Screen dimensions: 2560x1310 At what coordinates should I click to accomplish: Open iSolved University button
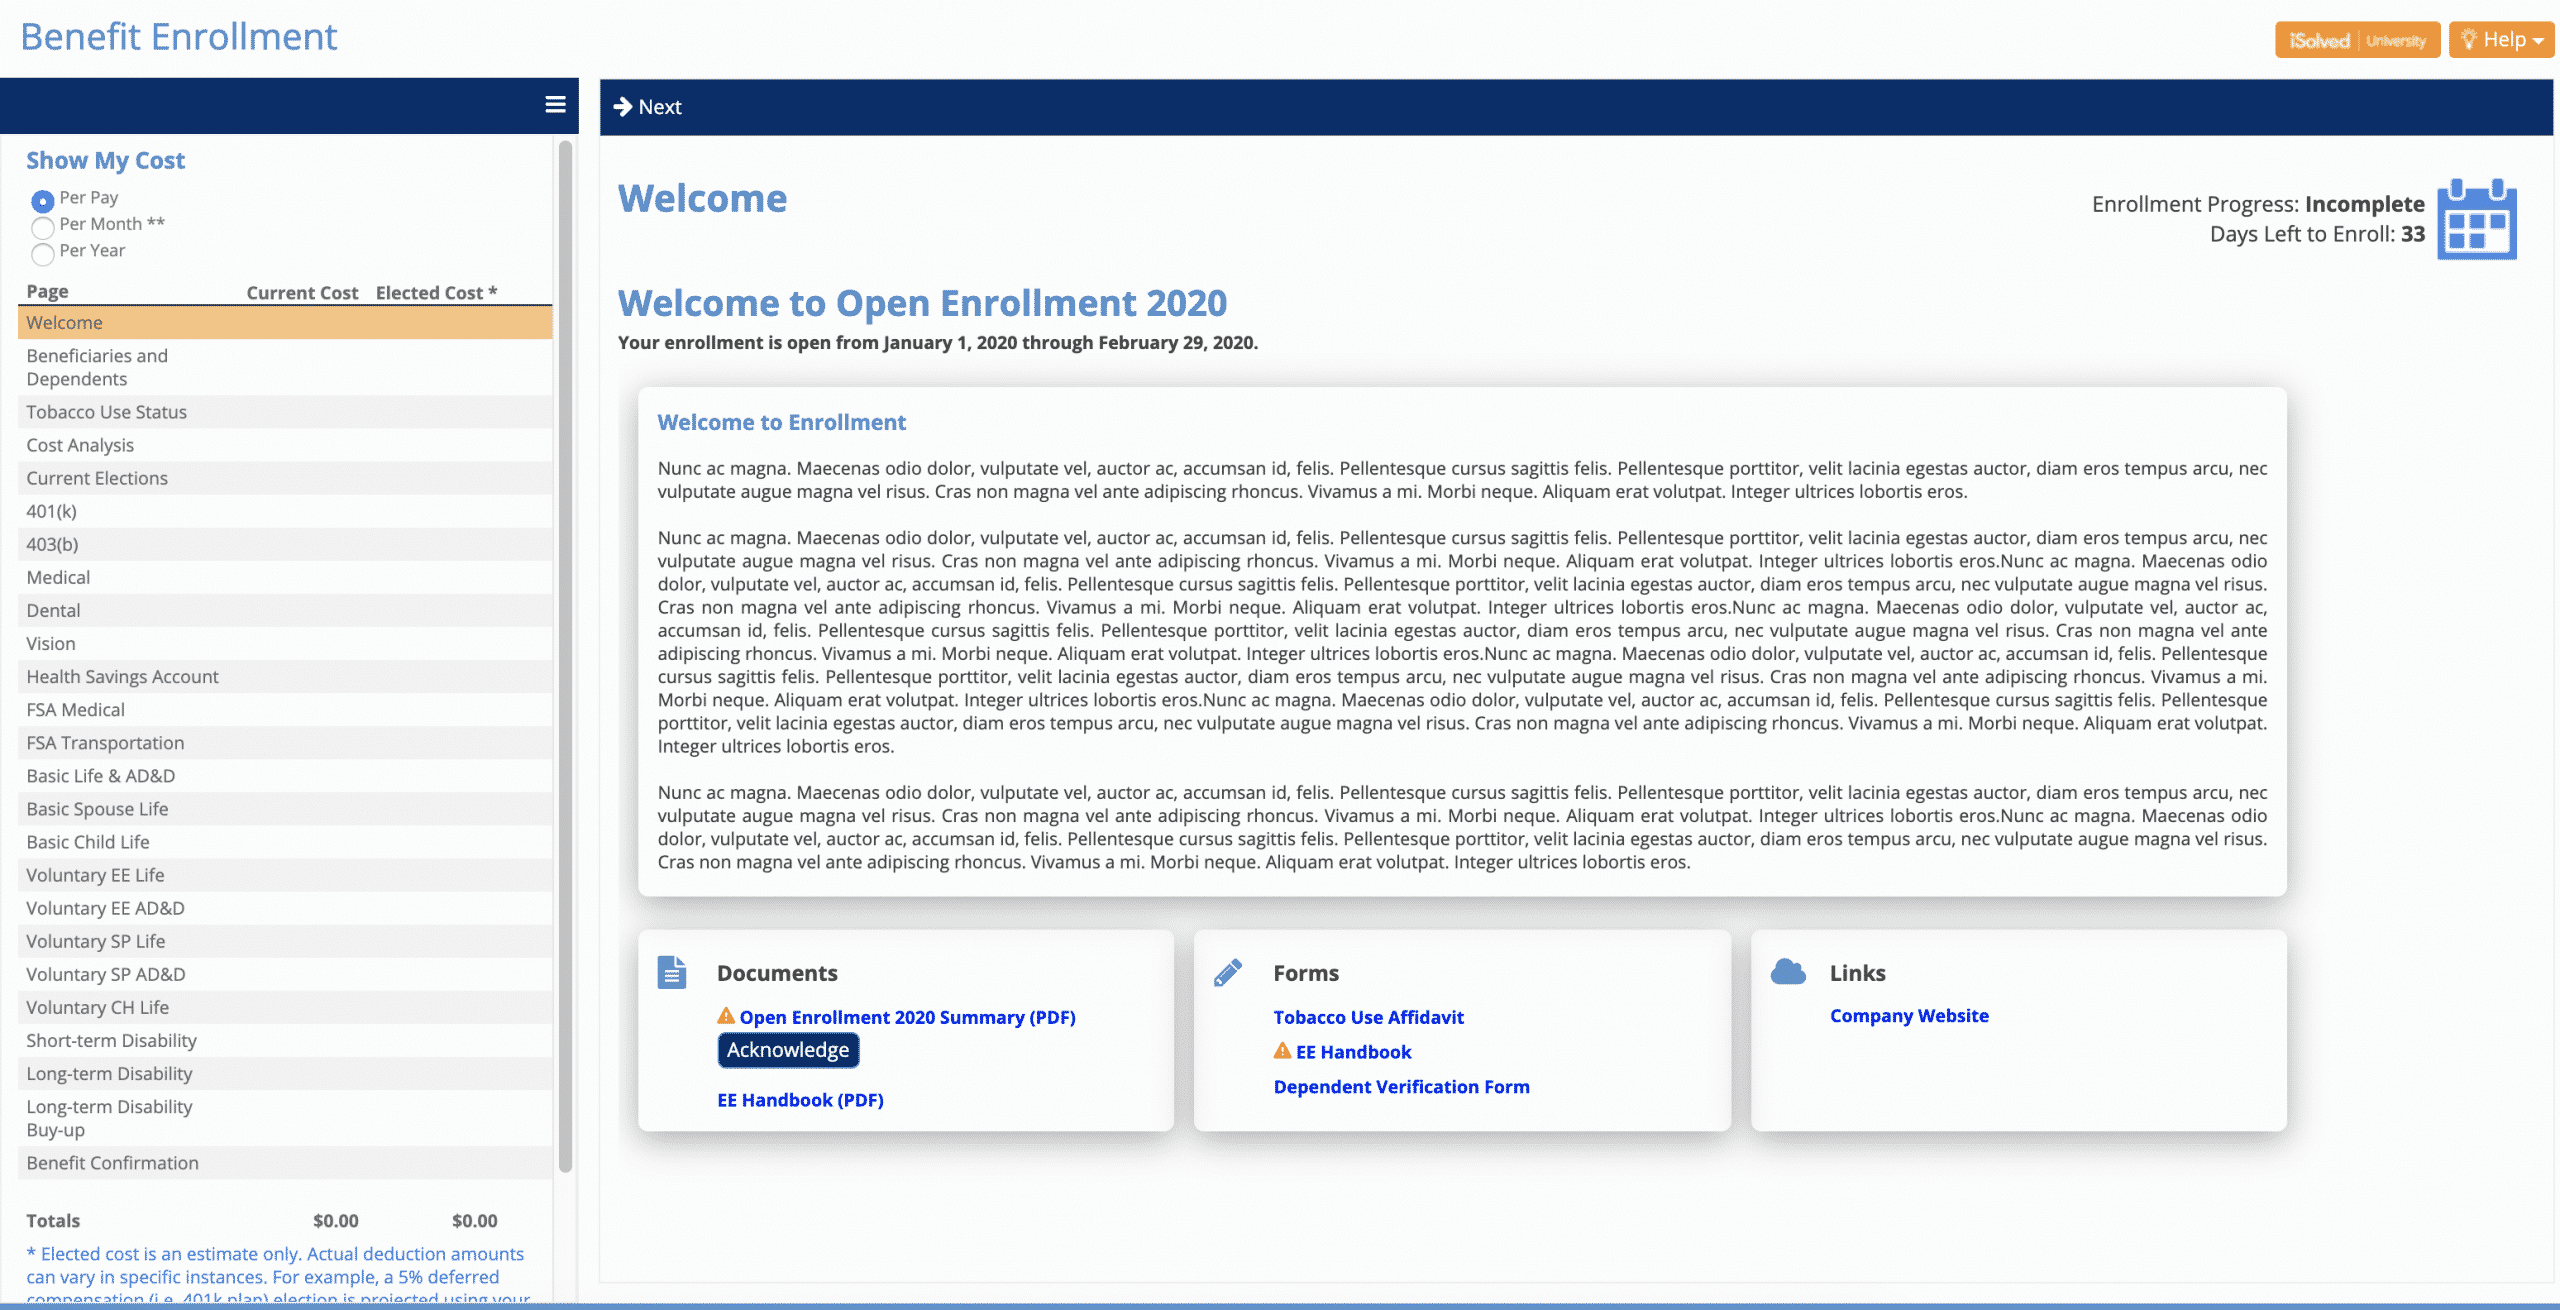(x=2357, y=40)
